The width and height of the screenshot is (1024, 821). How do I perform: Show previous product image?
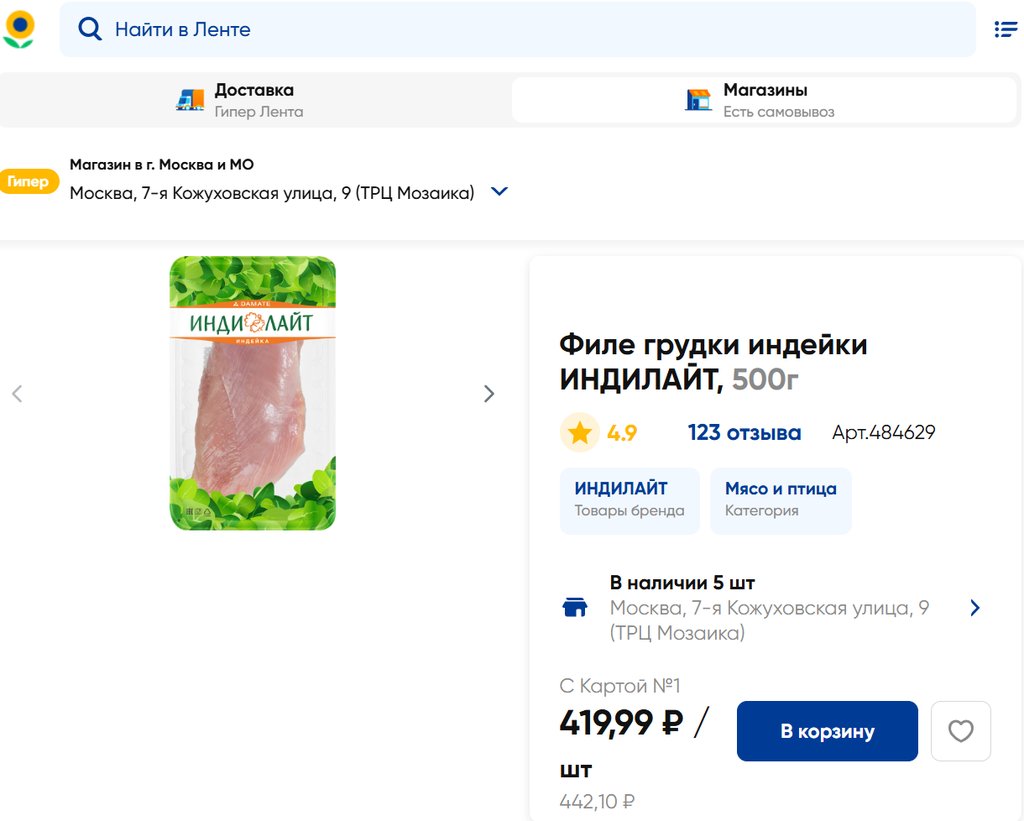(x=17, y=394)
